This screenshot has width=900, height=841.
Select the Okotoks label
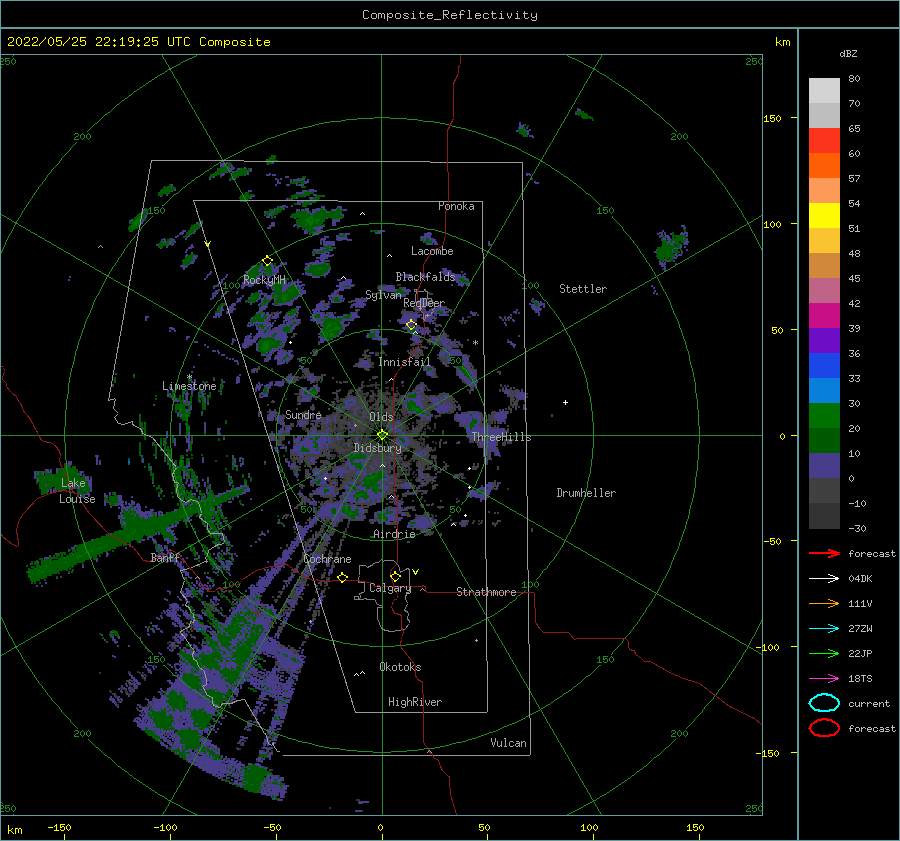(x=400, y=667)
